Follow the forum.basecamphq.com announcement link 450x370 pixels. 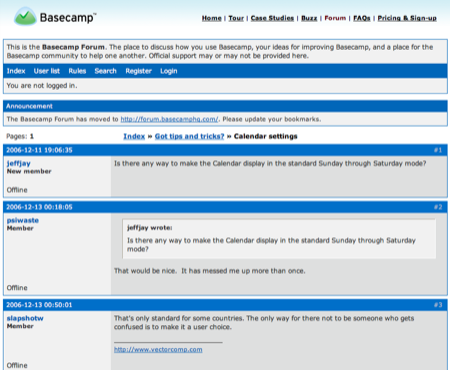click(169, 119)
